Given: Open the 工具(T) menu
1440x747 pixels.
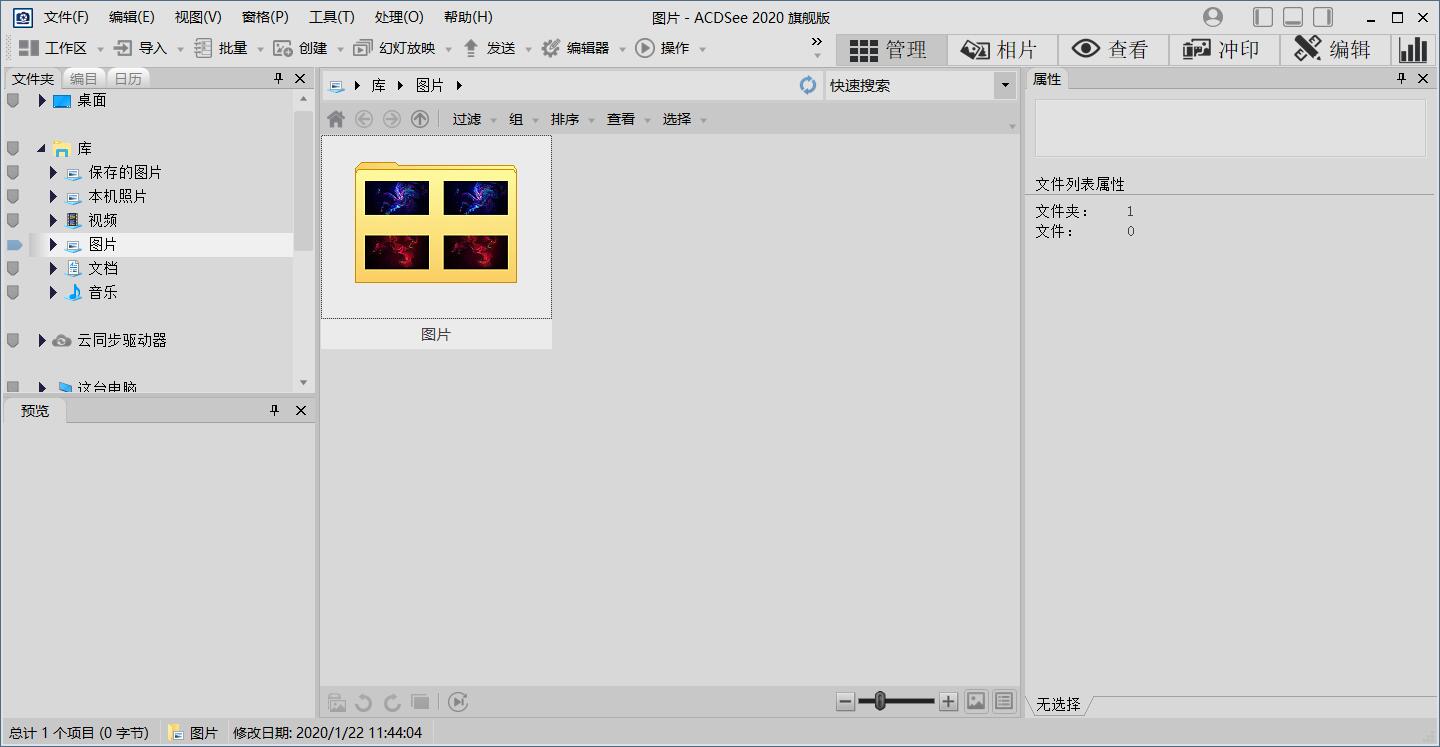Looking at the screenshot, I should [x=331, y=17].
